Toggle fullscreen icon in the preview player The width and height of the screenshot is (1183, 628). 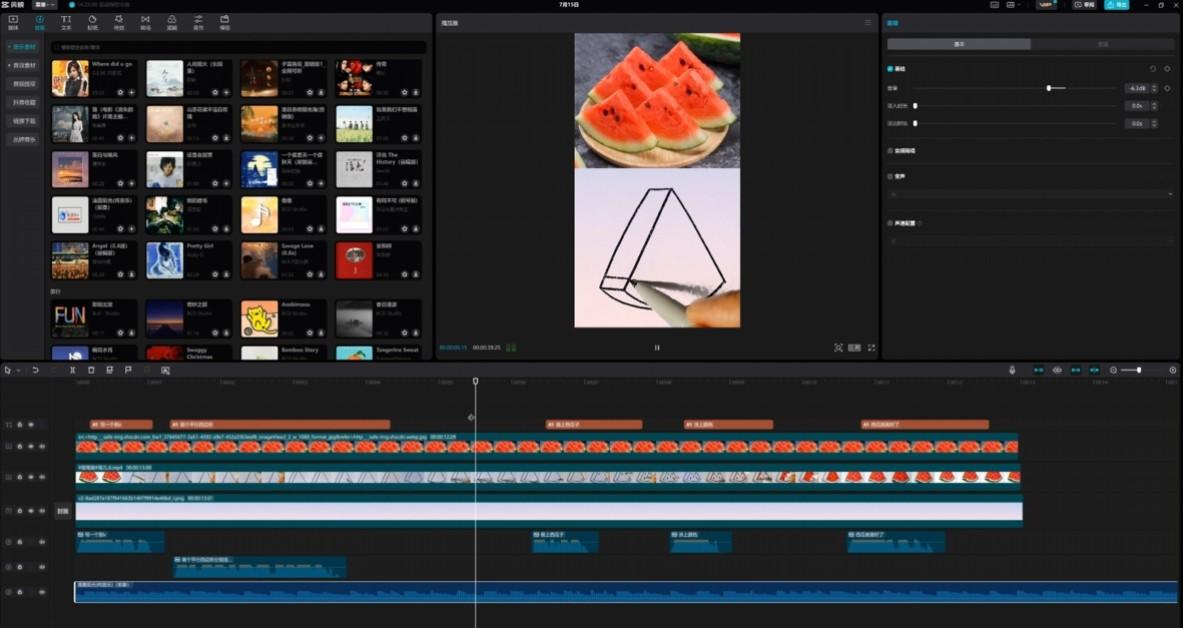[871, 348]
